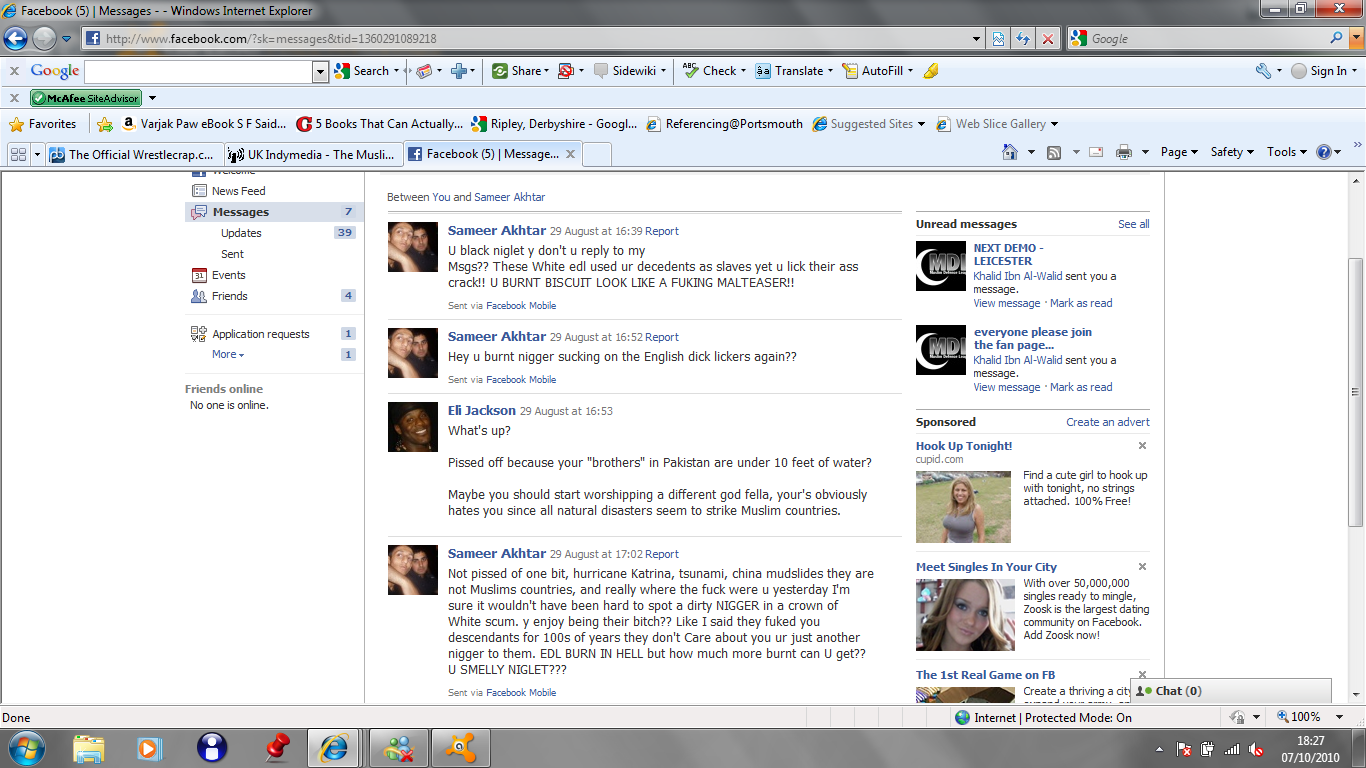1366x768 pixels.
Task: Expand the More list in left sidebar
Action: tap(227, 355)
